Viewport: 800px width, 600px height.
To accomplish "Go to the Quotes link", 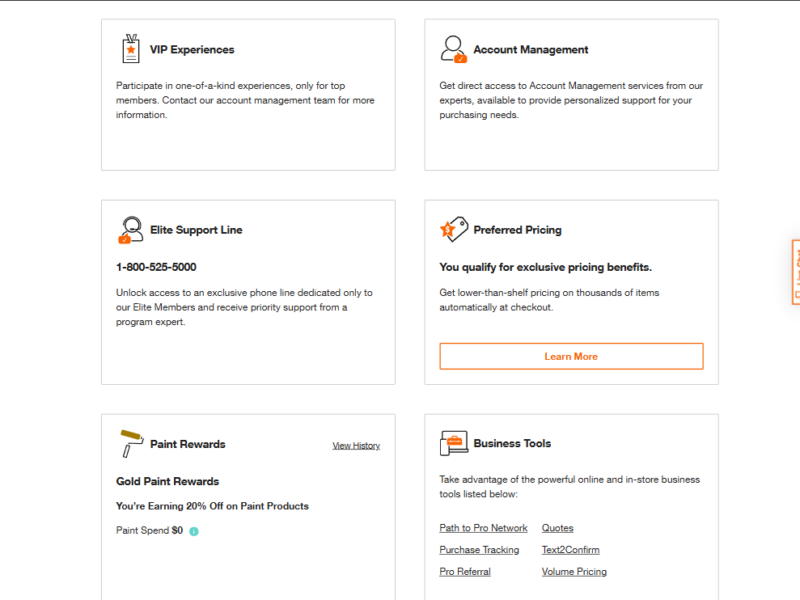I will 557,528.
